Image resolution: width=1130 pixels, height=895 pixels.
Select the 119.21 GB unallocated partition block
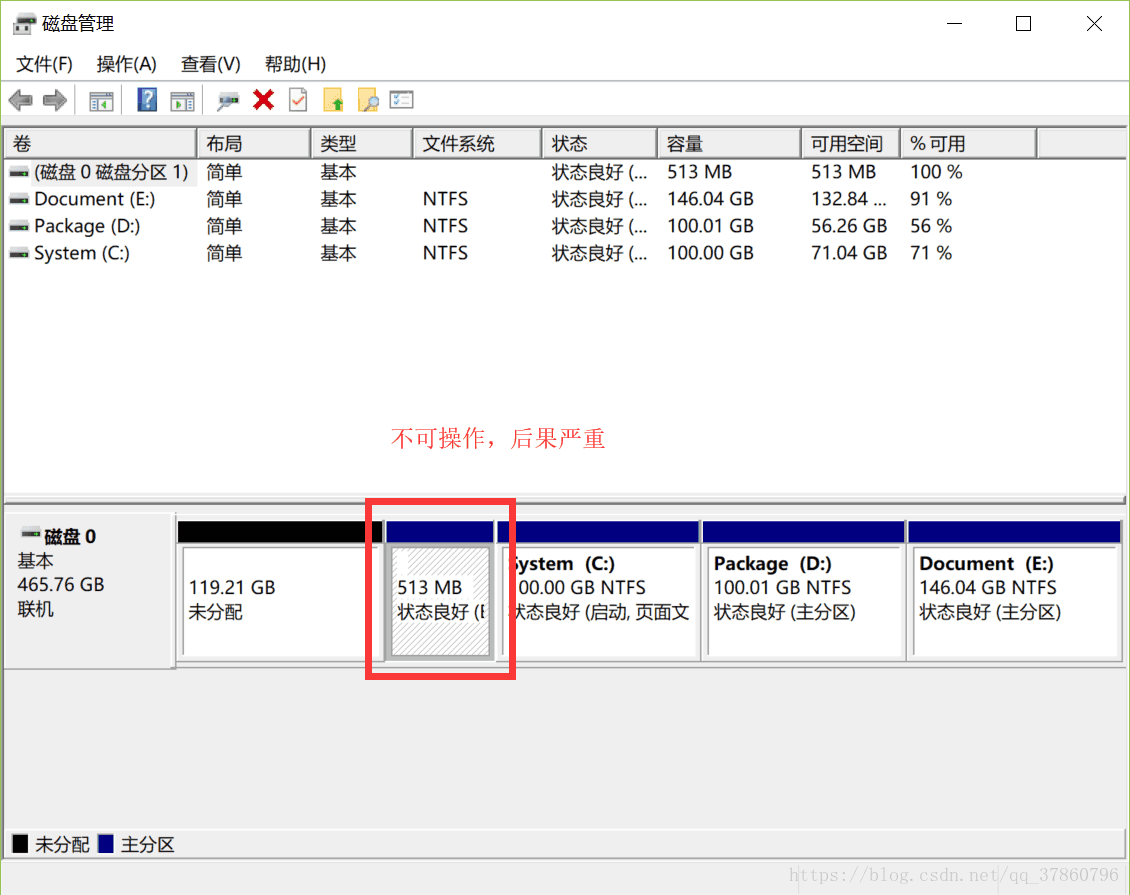click(280, 591)
